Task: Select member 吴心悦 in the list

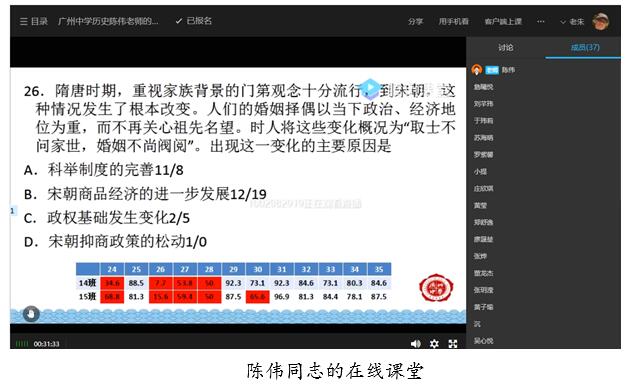Action: 483,341
